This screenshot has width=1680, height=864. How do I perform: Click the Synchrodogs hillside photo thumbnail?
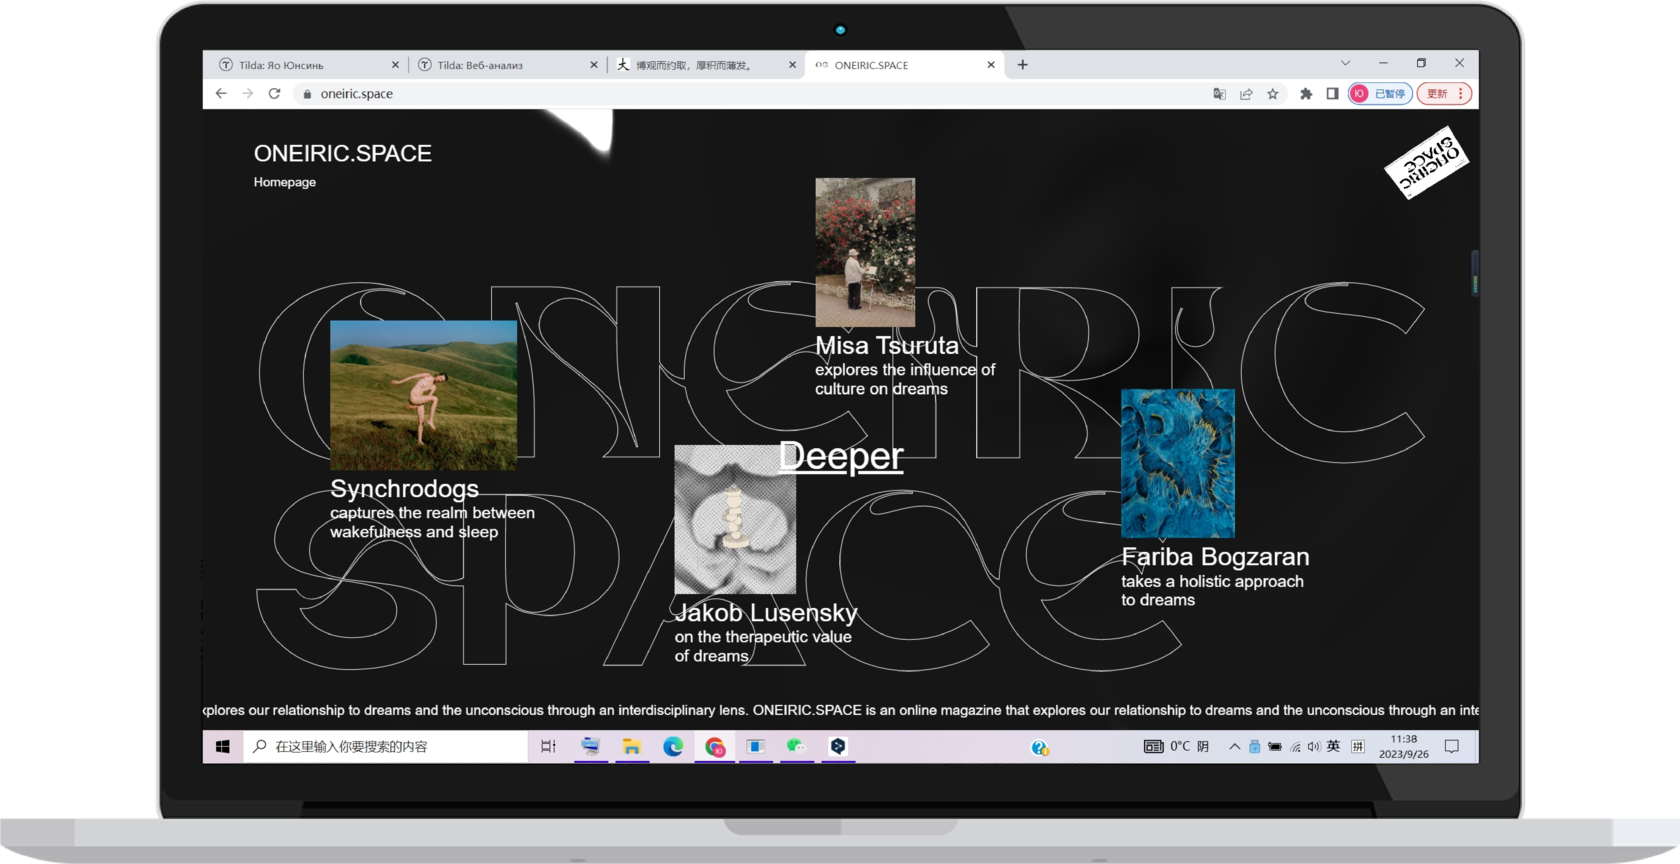[x=424, y=395]
